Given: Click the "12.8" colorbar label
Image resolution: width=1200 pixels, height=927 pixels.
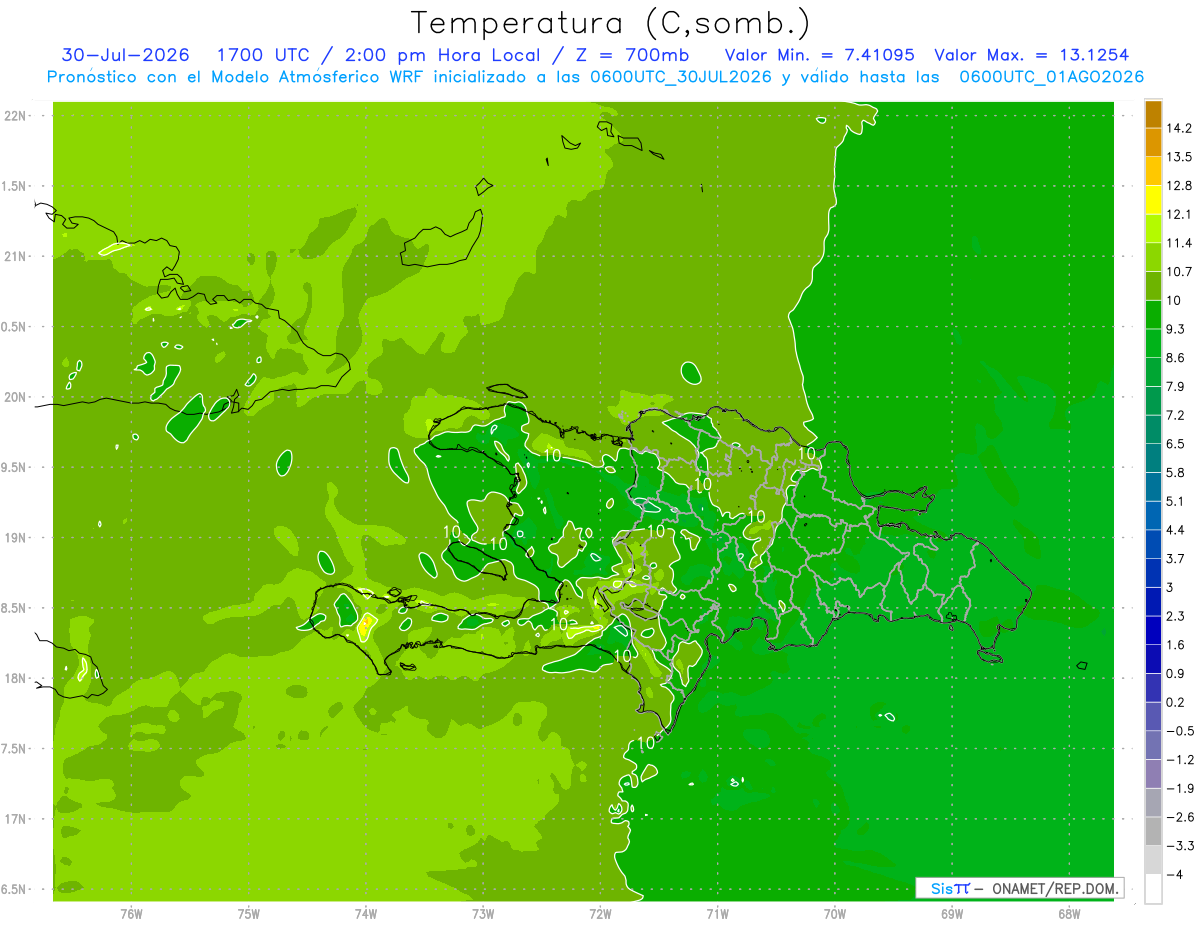Looking at the screenshot, I should pos(1179,186).
